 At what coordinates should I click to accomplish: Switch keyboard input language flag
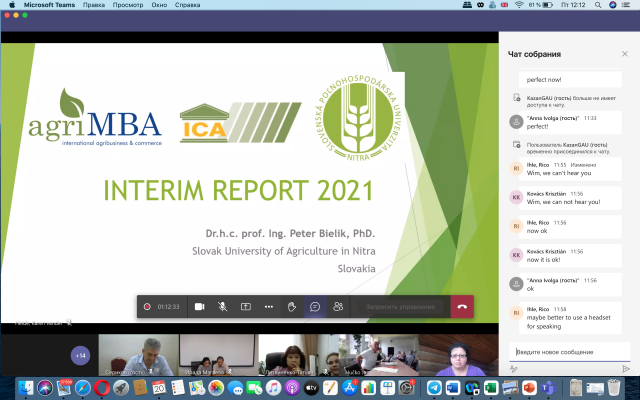tap(504, 5)
